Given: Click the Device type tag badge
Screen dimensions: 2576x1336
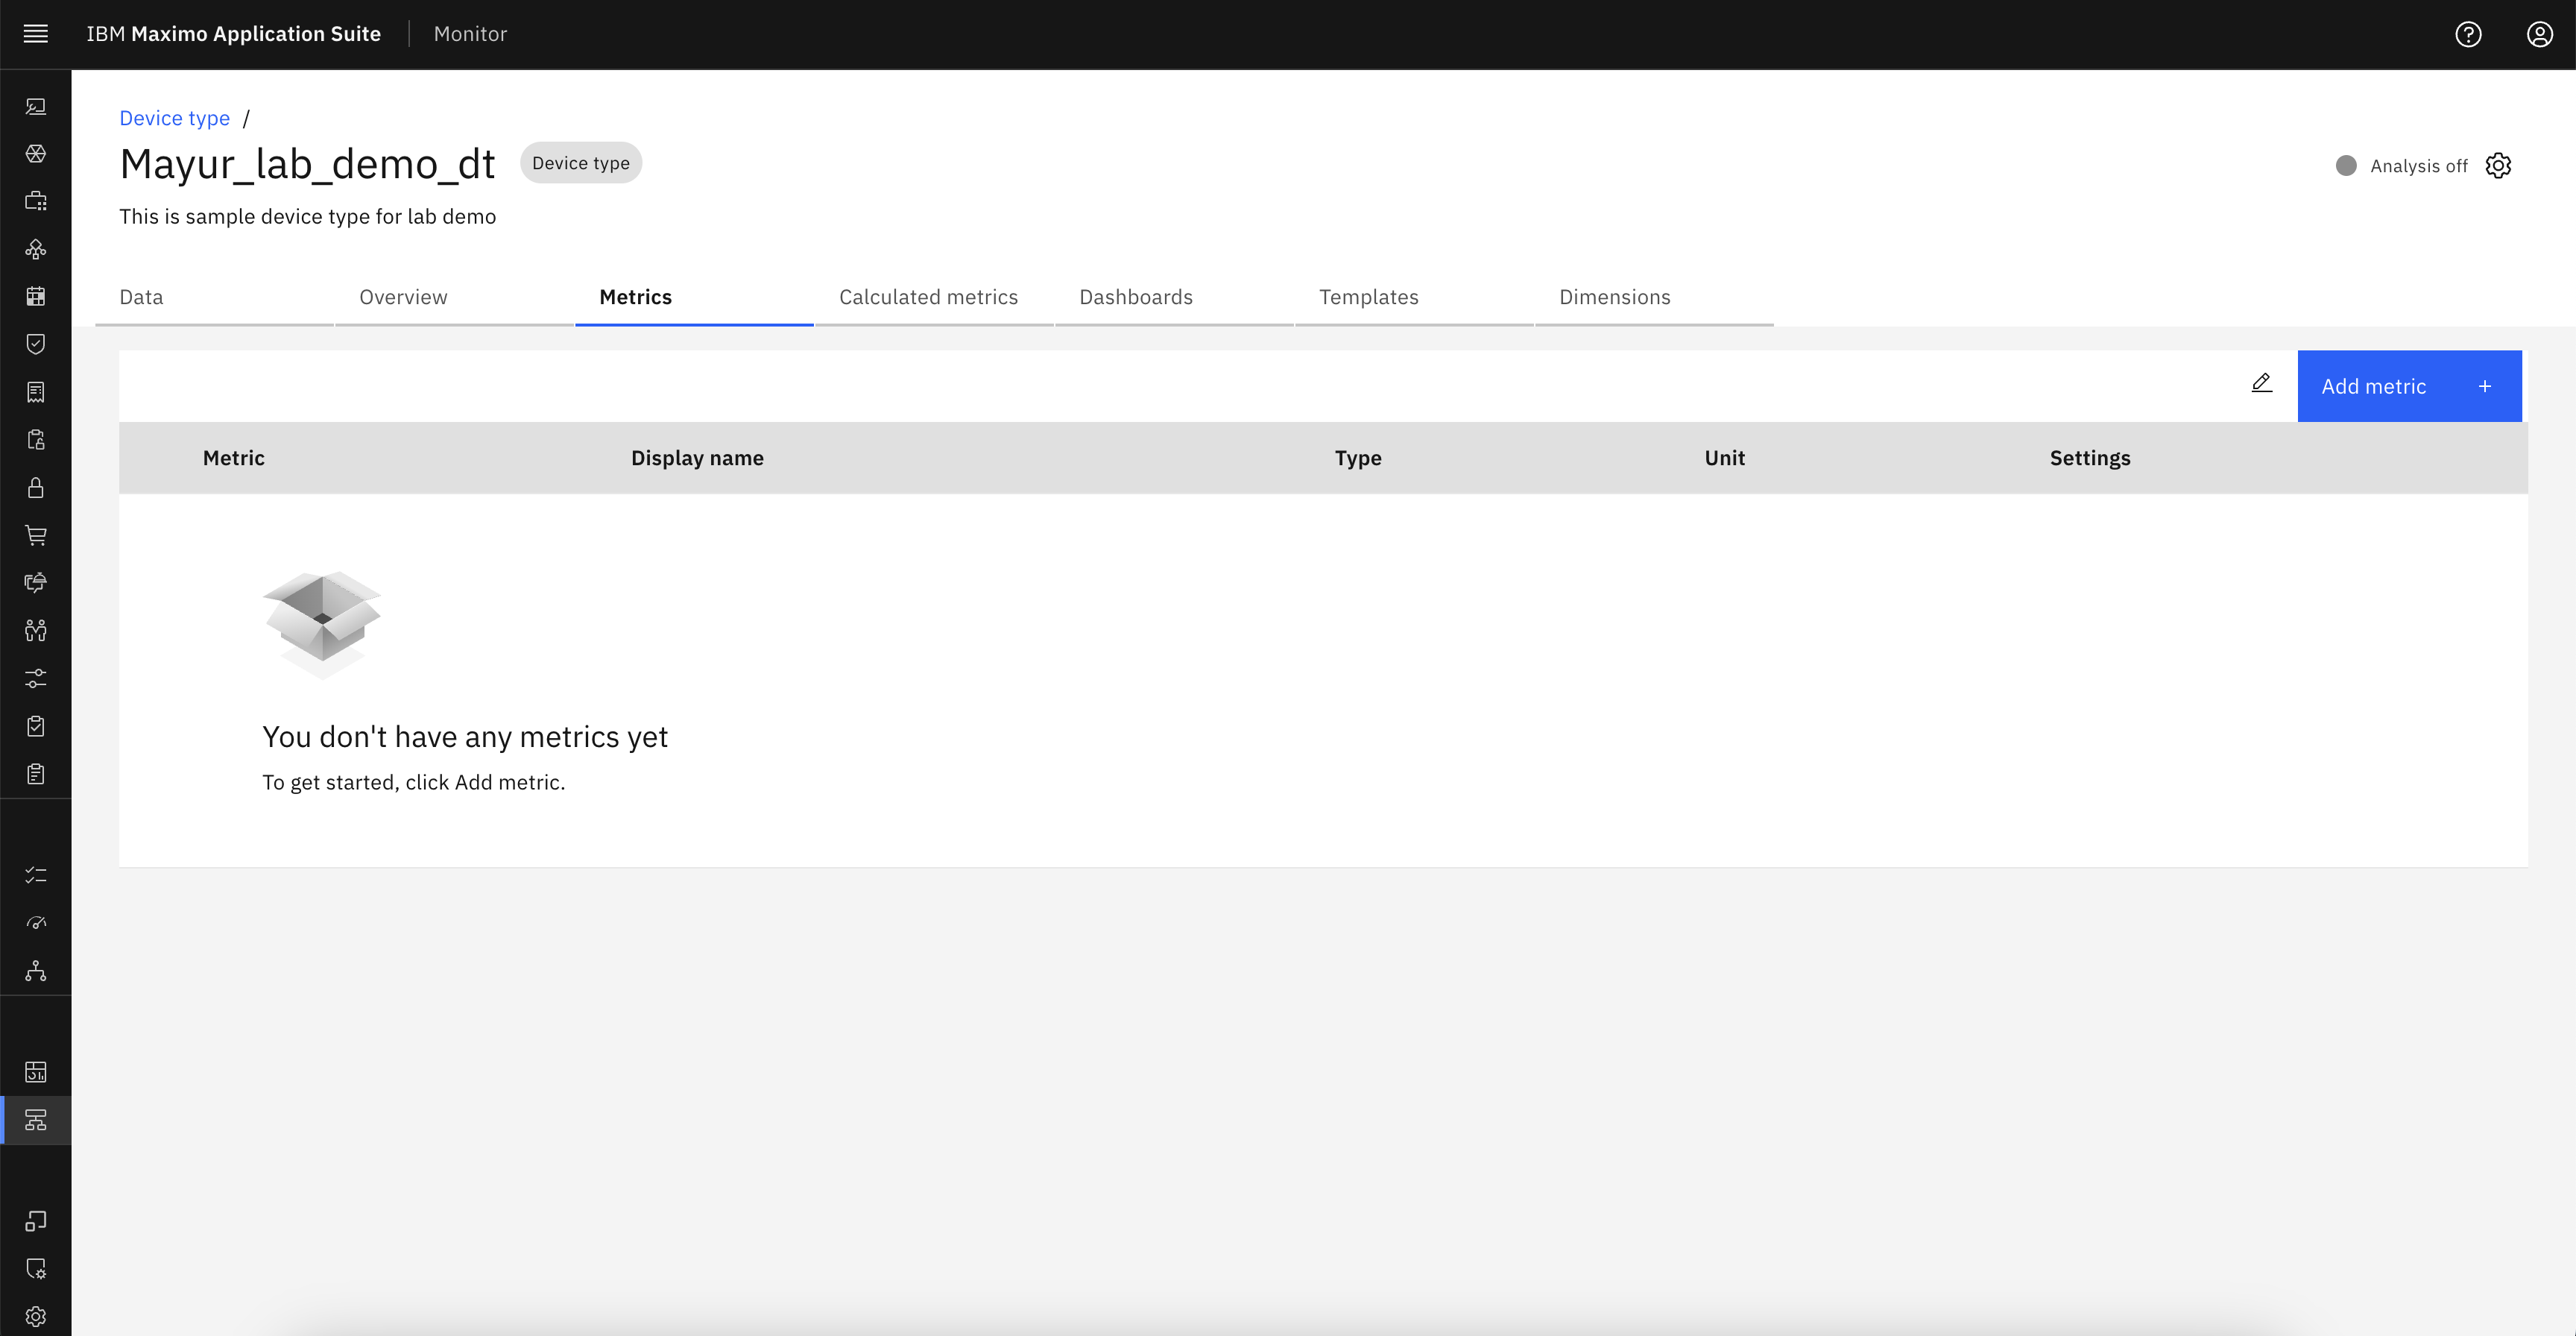Looking at the screenshot, I should pos(580,163).
